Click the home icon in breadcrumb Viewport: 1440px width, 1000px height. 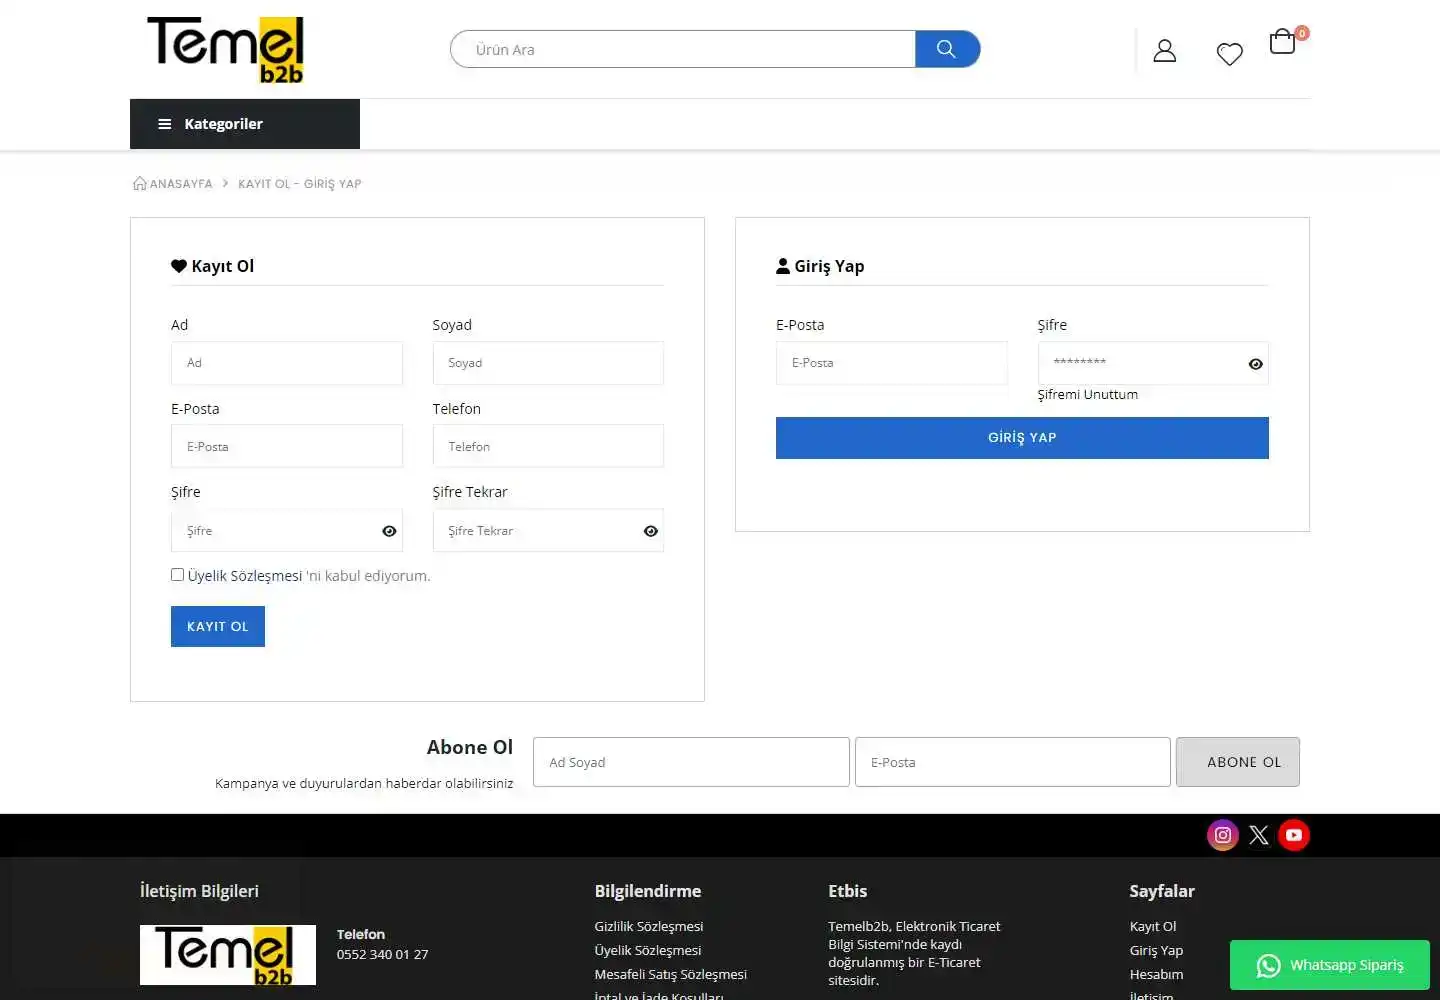pos(140,183)
